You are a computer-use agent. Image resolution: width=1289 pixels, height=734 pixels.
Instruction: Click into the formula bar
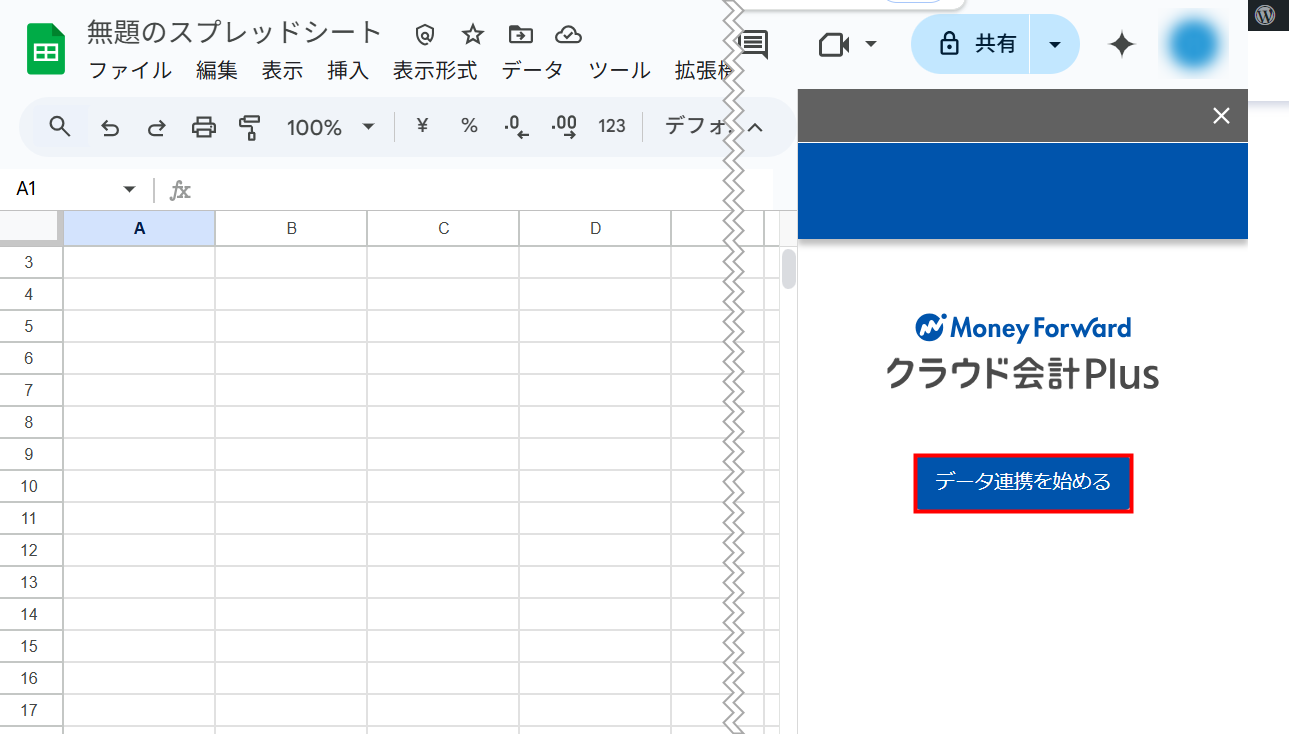point(480,189)
